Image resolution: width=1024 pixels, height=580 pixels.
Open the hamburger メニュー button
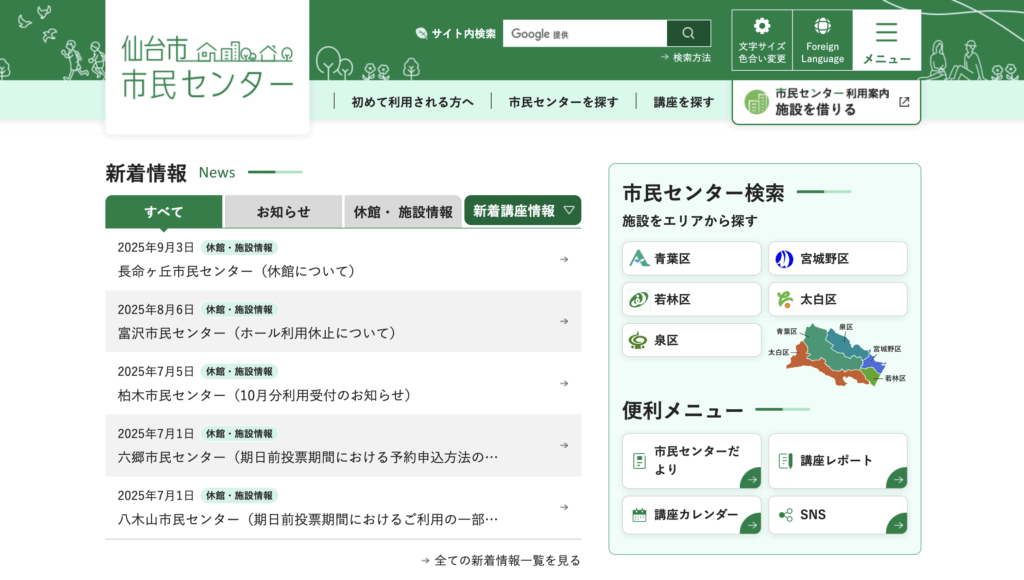tap(887, 40)
